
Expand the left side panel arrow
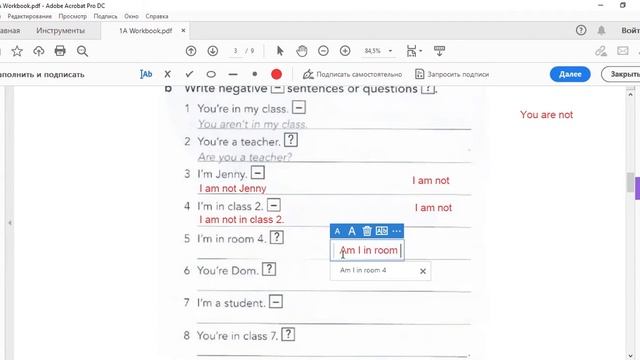tap(10, 223)
